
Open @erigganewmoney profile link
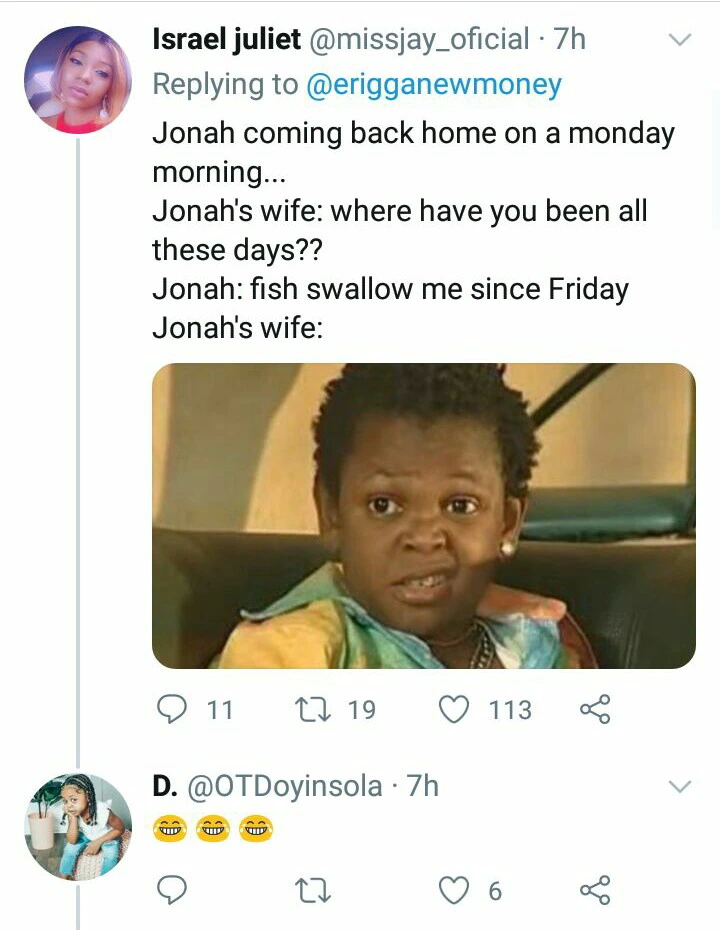(433, 85)
